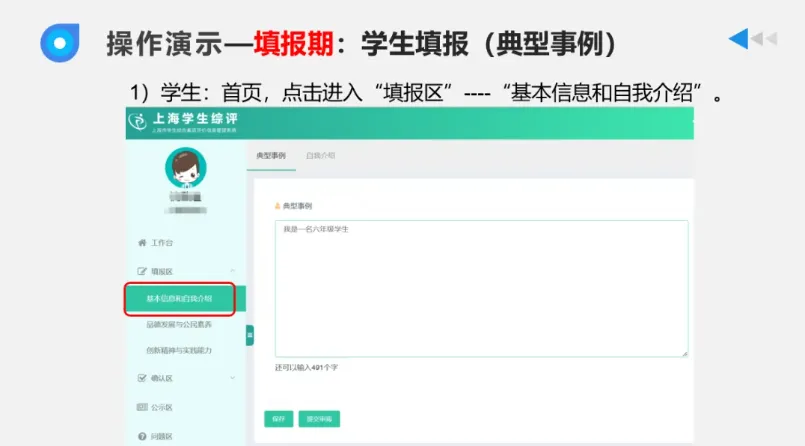Screen dimensions: 805x446
Task: Switch to the 自我介绍 tab
Action: pyautogui.click(x=320, y=156)
